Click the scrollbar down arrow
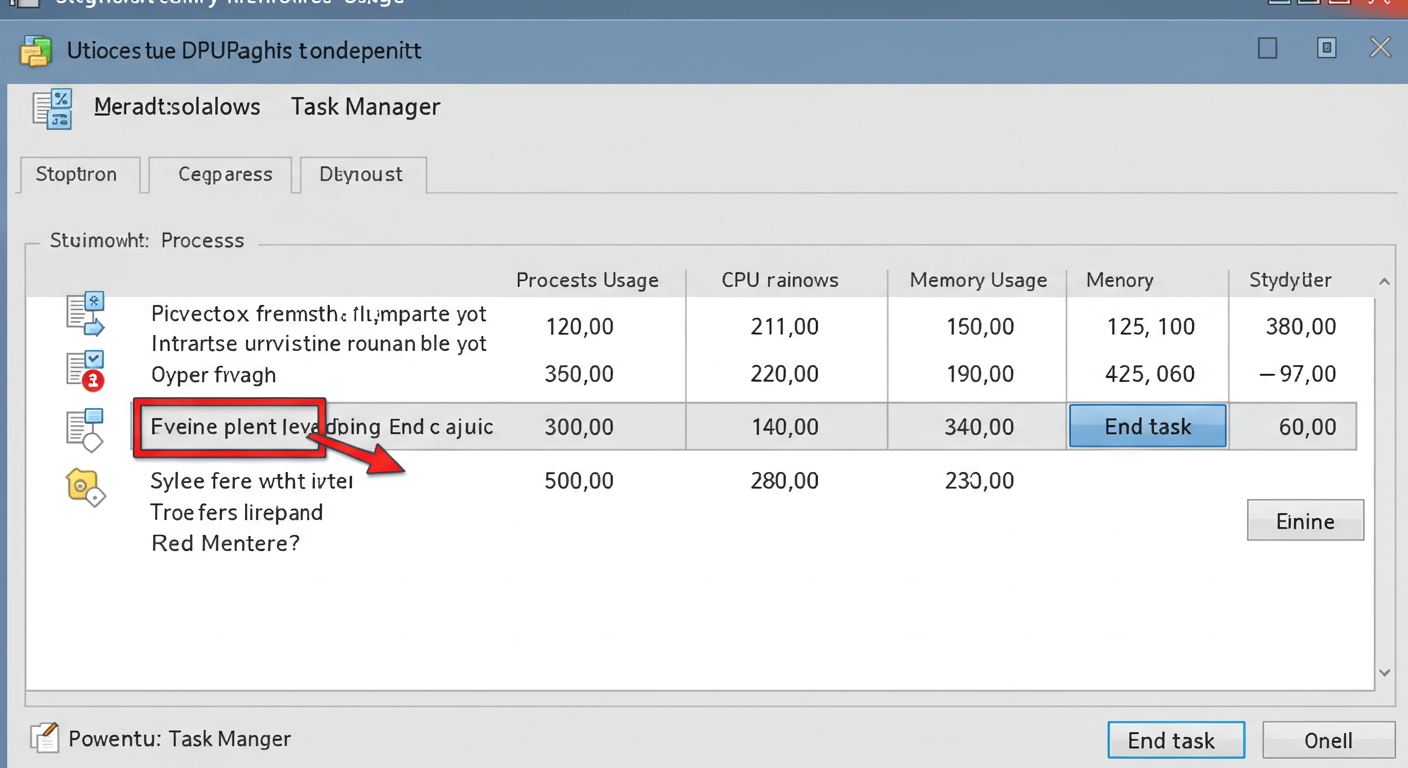The height and width of the screenshot is (768, 1408). [x=1384, y=672]
